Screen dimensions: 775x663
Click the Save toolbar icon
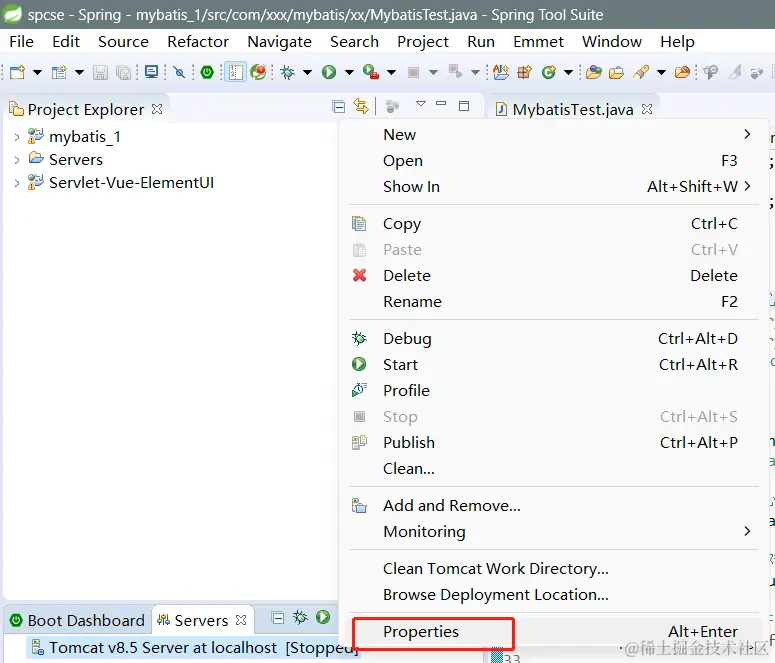click(x=100, y=73)
